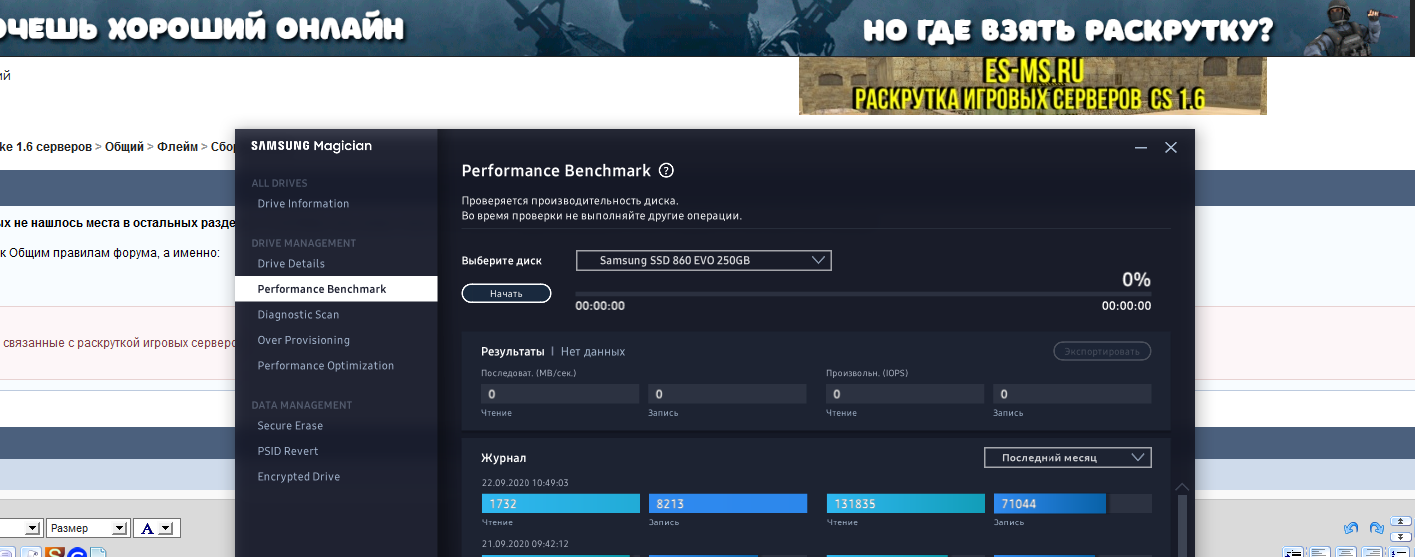1415x557 pixels.
Task: Open the Encrypted Drive page
Action: tap(299, 477)
